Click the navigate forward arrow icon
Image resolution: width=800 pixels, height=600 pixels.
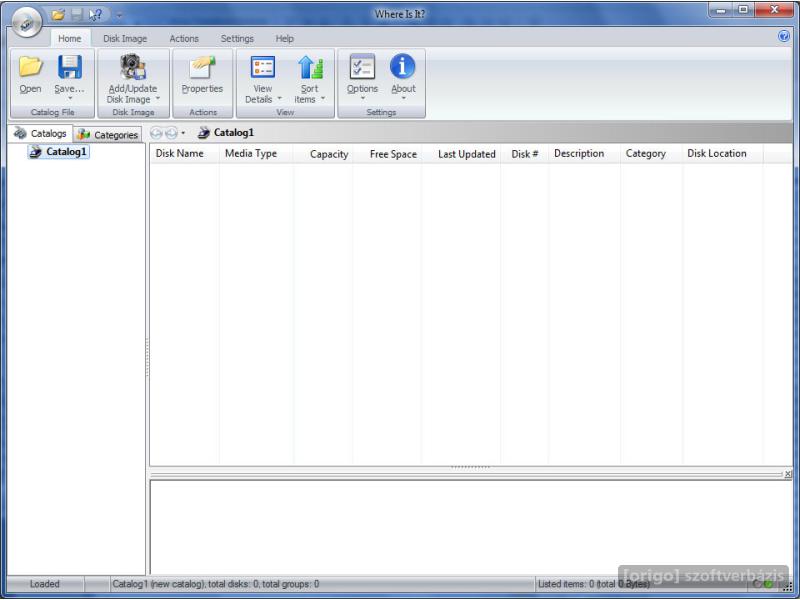(171, 134)
